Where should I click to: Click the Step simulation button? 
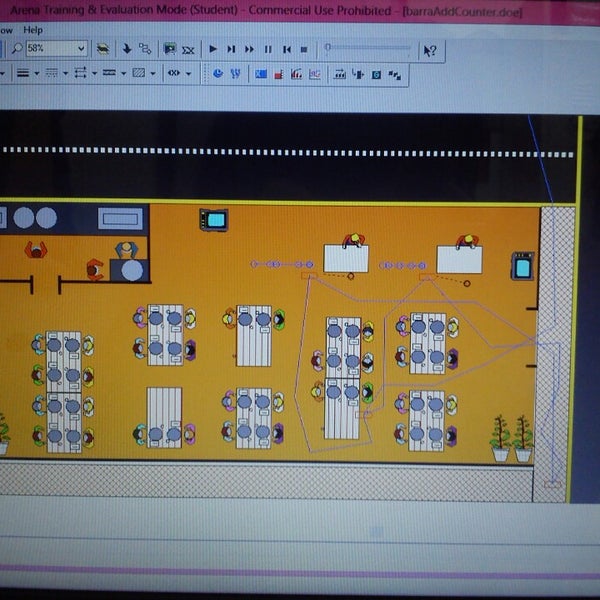231,49
